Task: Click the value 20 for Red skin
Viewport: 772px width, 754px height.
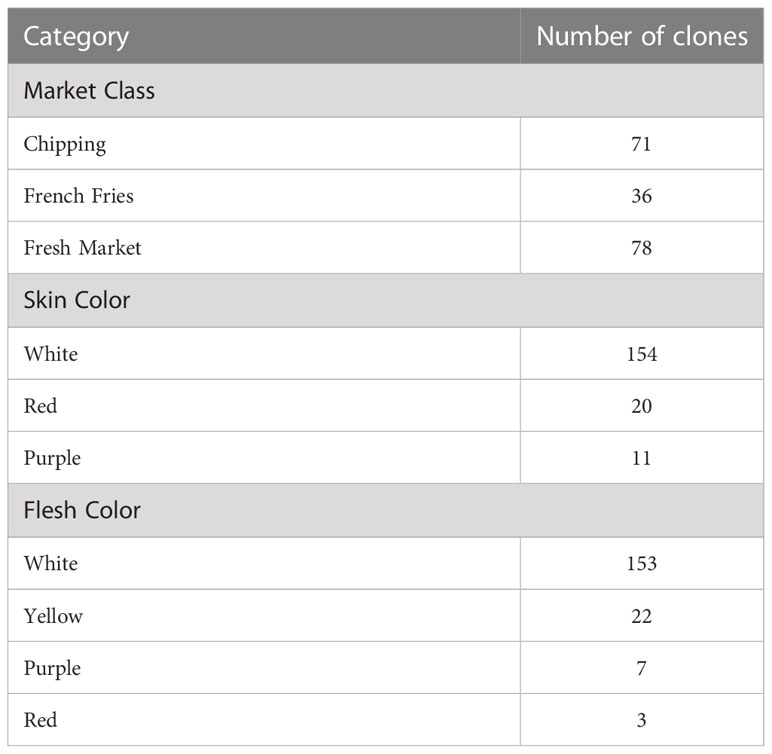Action: pos(642,406)
